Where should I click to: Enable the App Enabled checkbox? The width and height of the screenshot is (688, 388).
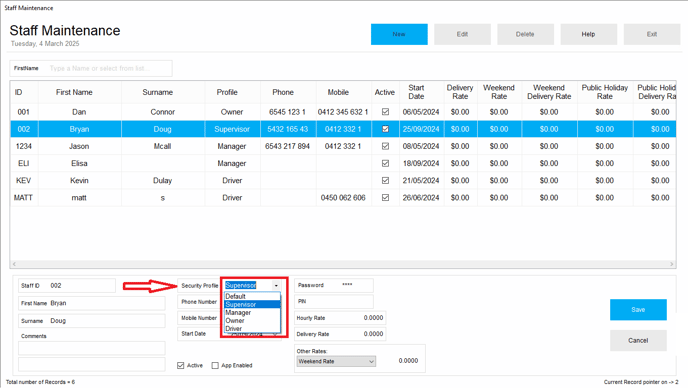point(215,366)
